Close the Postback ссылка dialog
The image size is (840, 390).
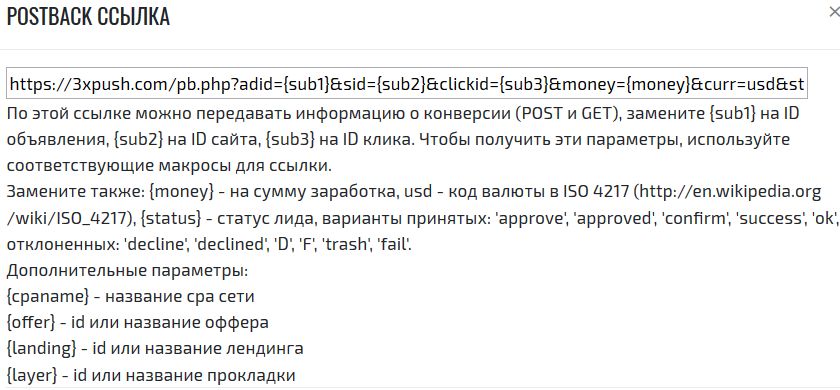click(835, 13)
